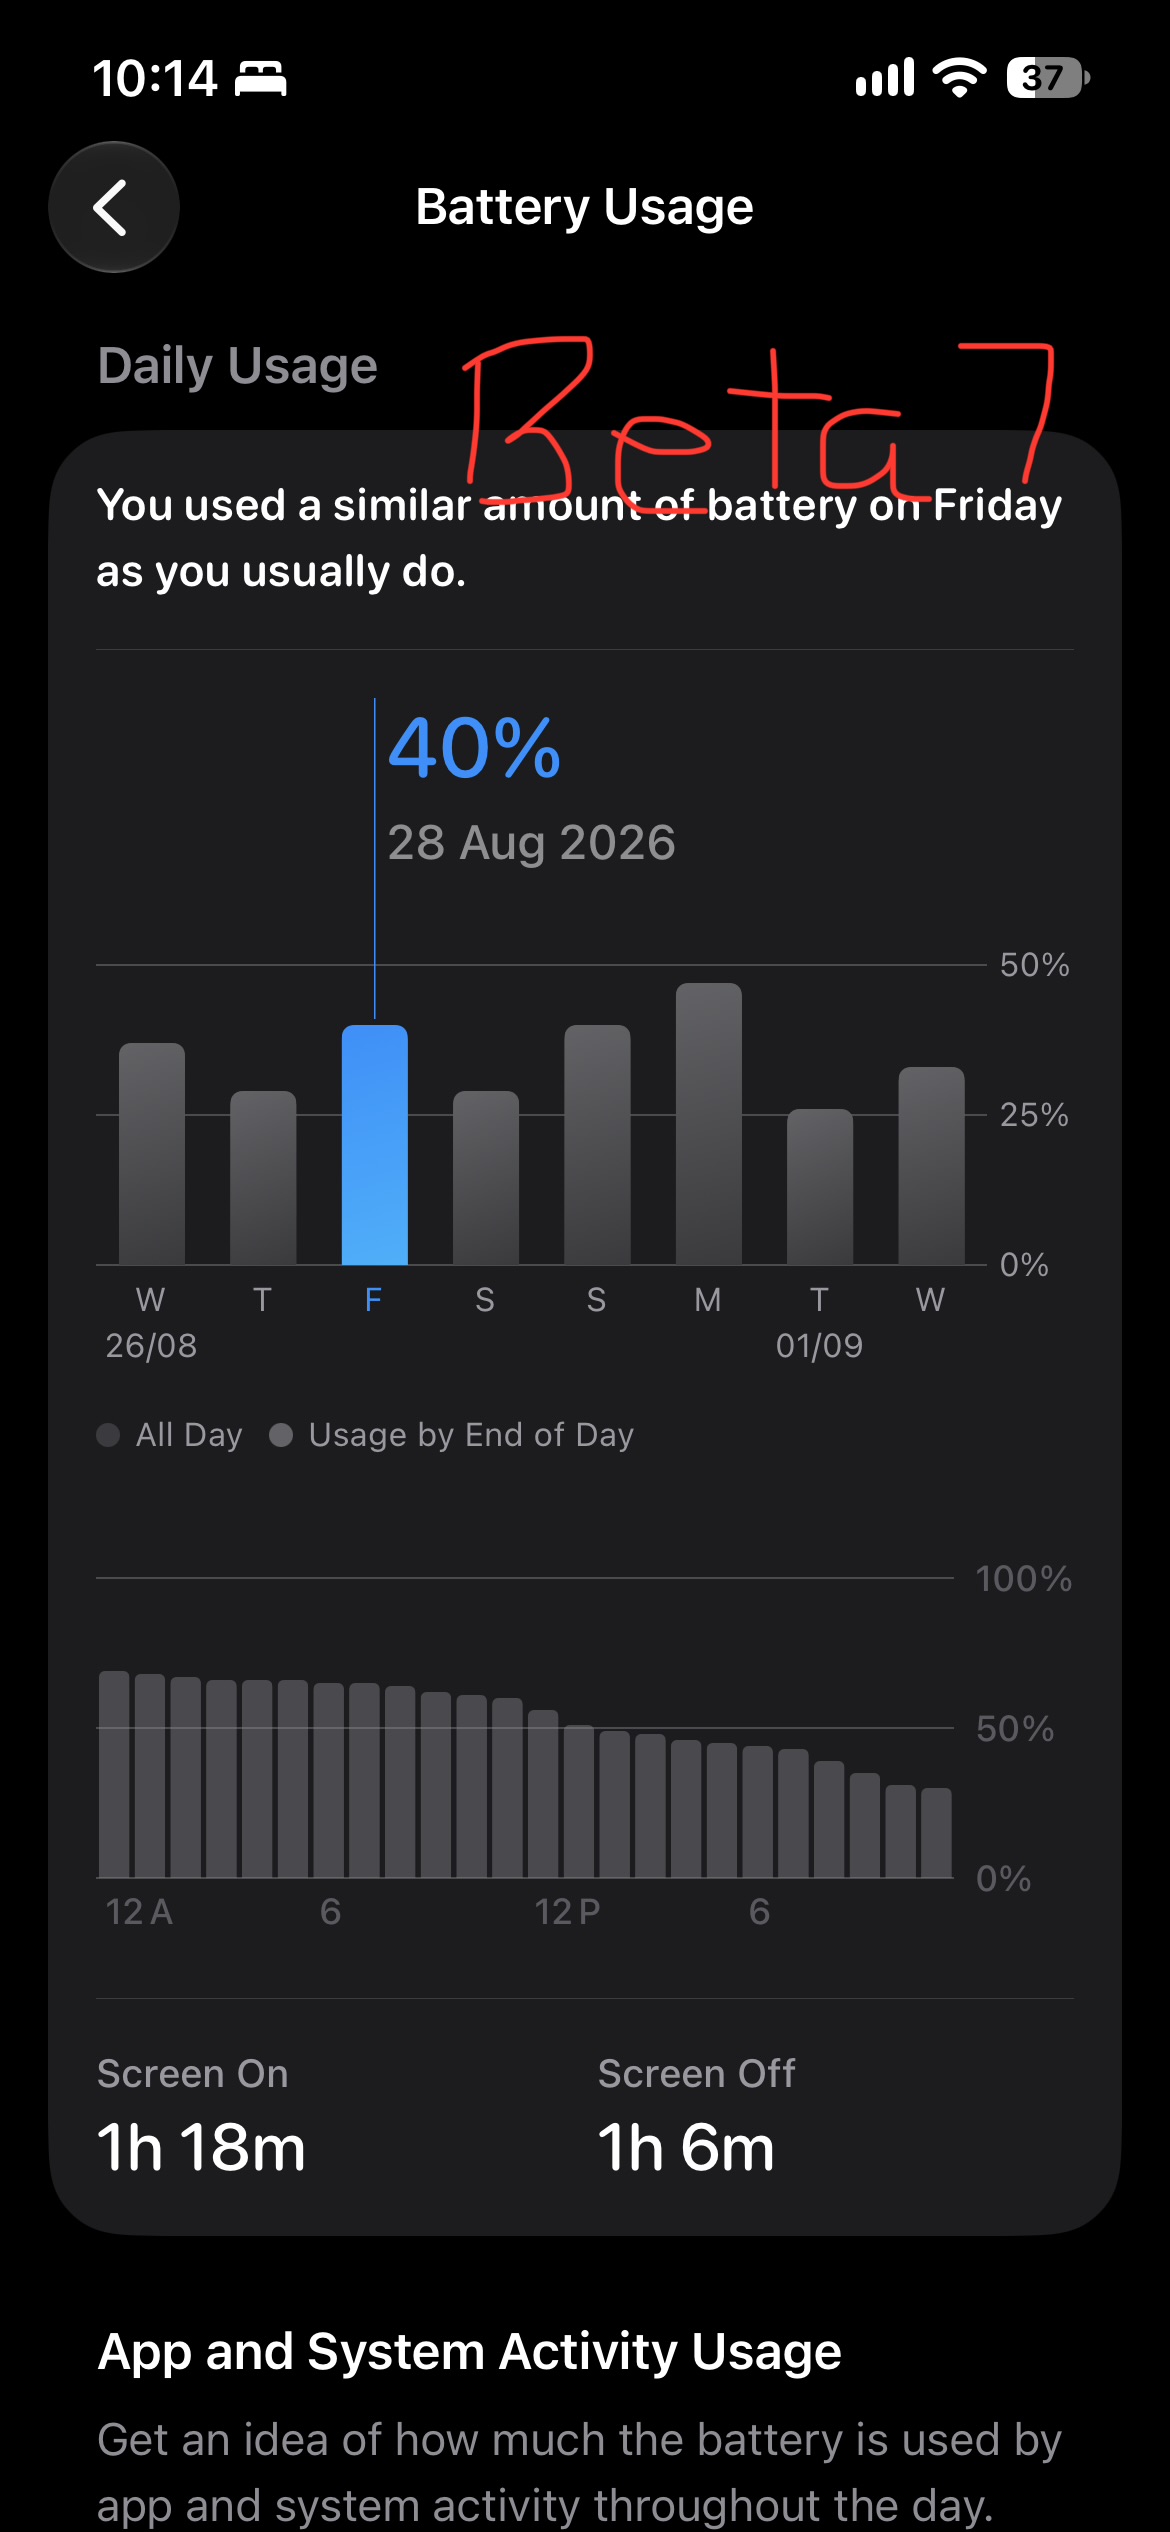The image size is (1170, 2532).
Task: Tap the hourly bar above 12 P
Action: click(543, 1794)
